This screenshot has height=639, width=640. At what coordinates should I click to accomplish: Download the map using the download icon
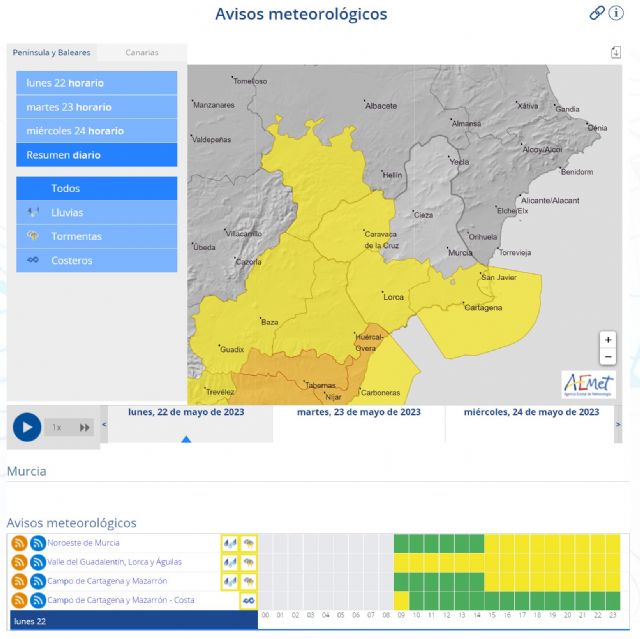point(616,52)
